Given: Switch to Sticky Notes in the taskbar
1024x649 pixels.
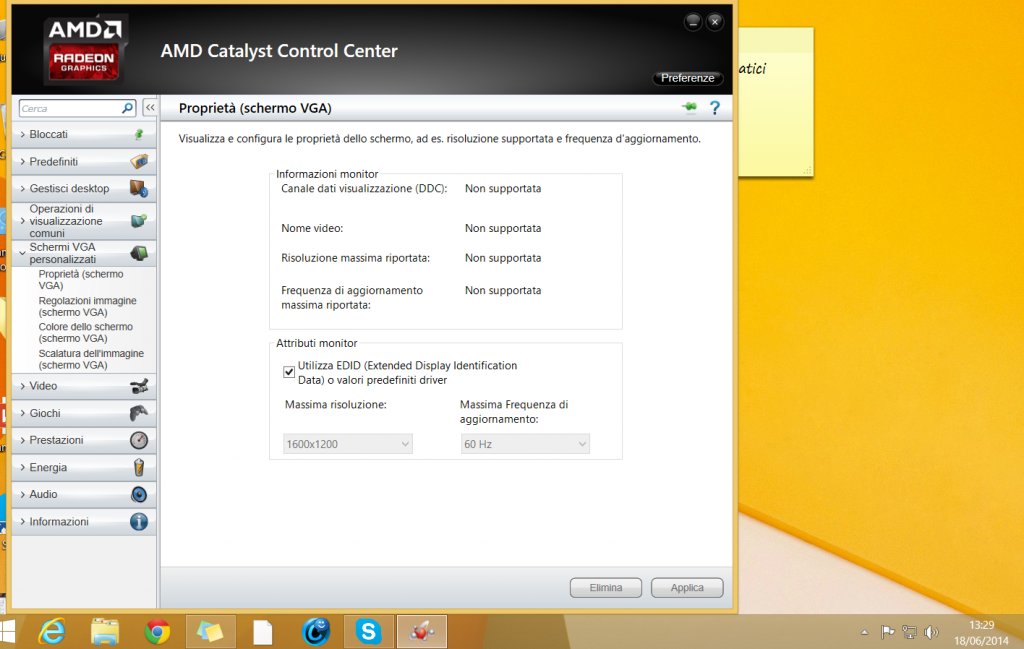Looking at the screenshot, I should point(210,631).
